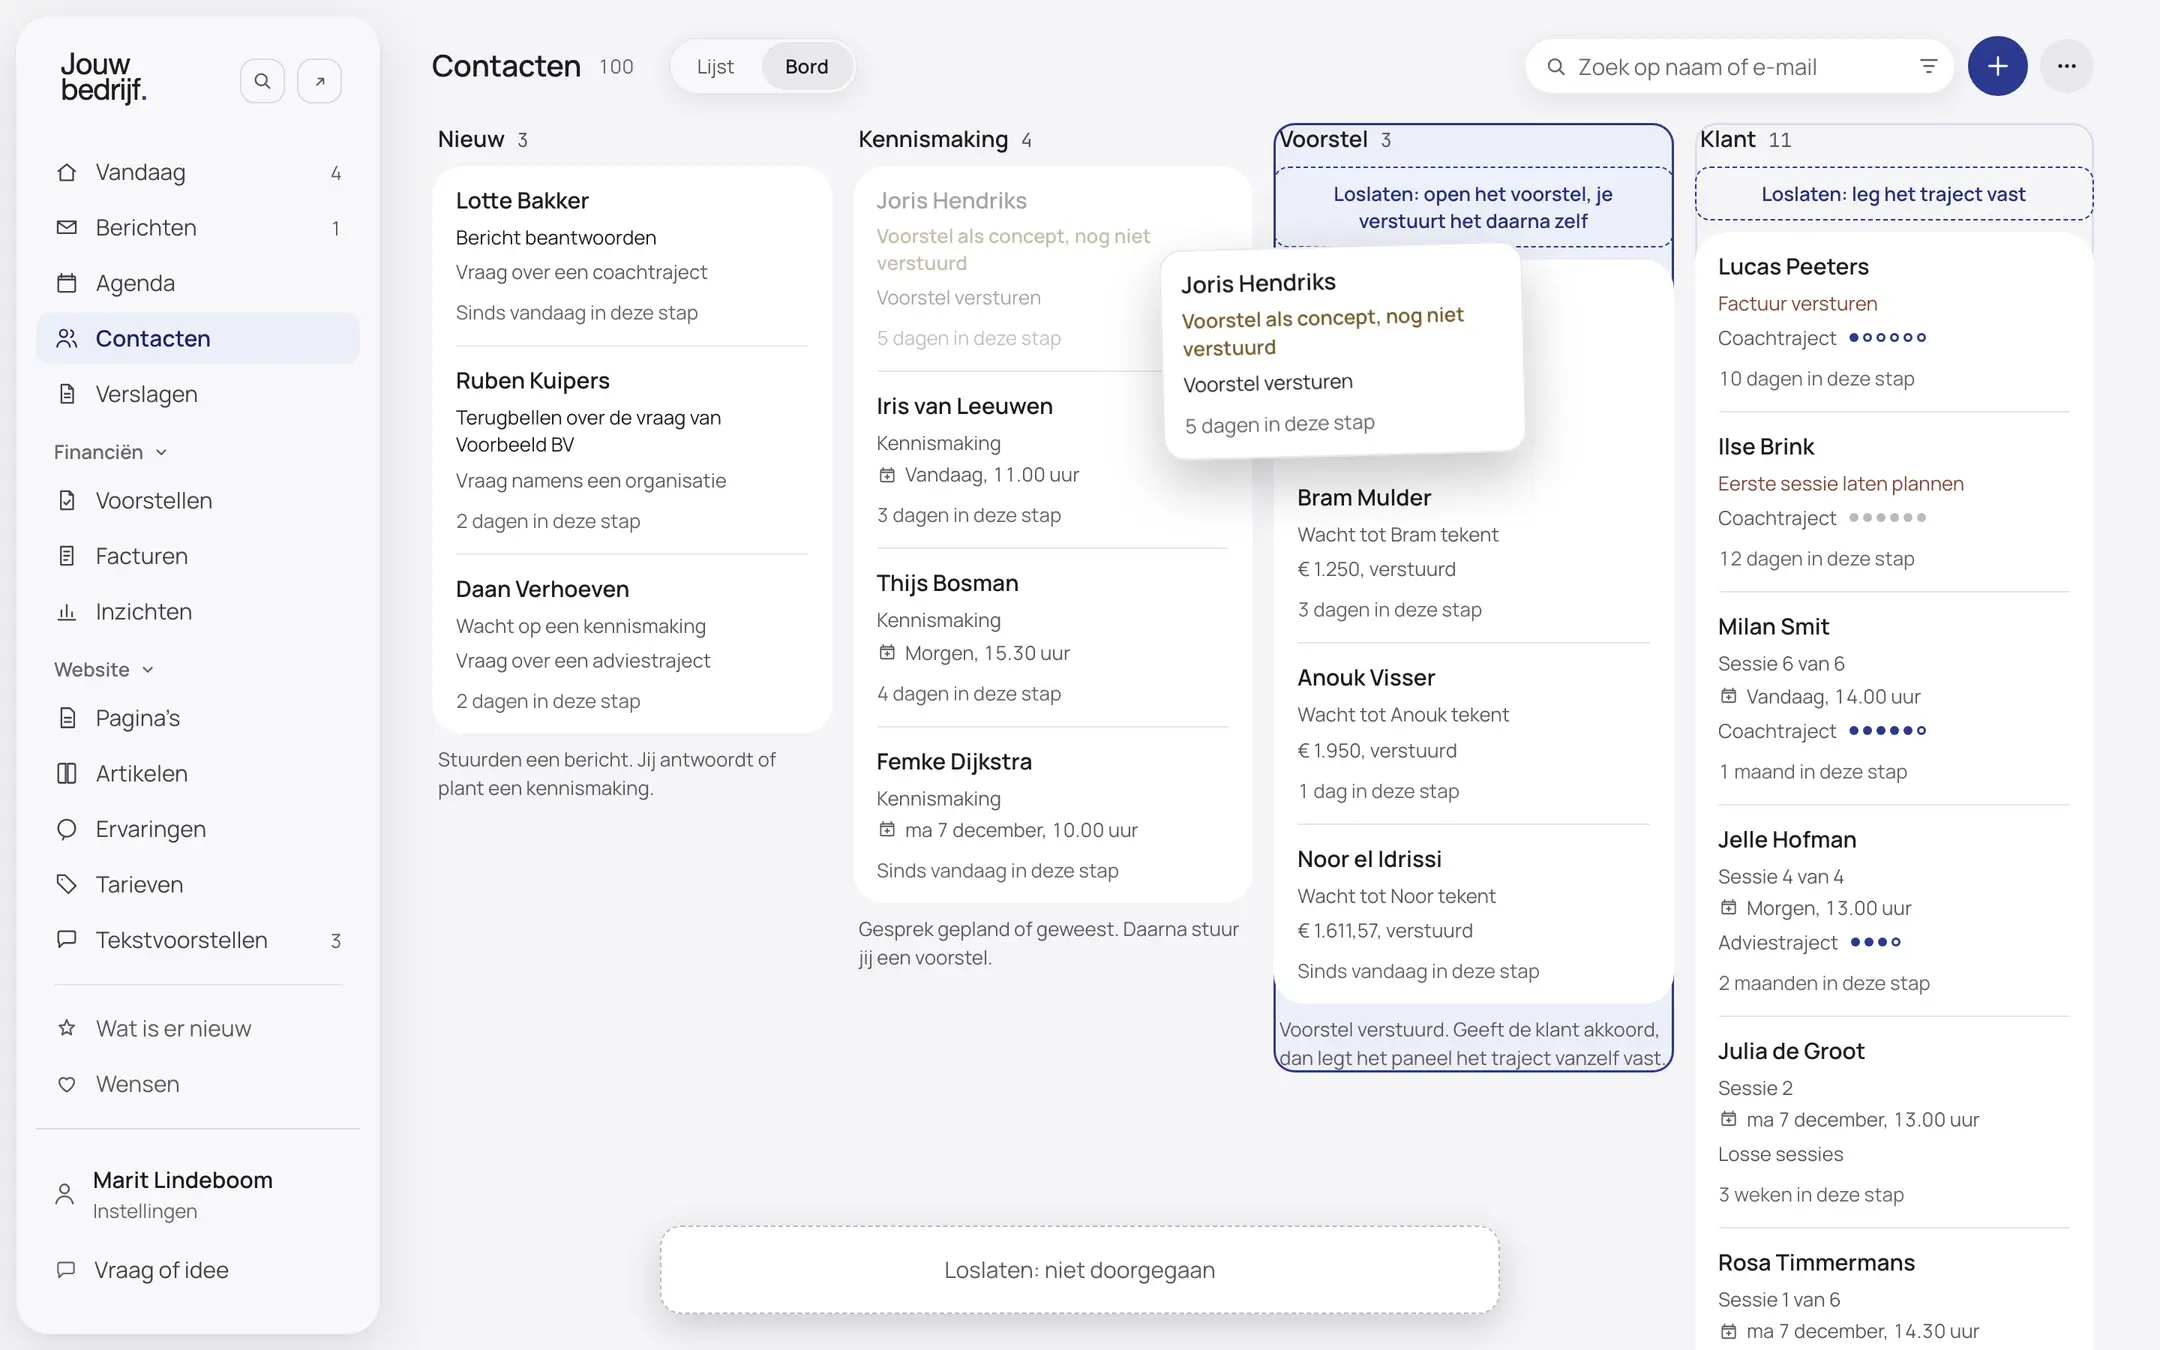2160x1350 pixels.
Task: Go to Voorstellen in the sidebar
Action: (198, 500)
